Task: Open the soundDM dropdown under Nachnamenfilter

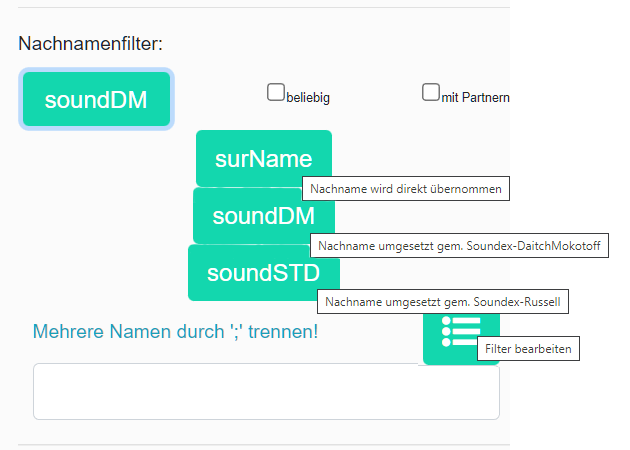Action: (x=96, y=100)
